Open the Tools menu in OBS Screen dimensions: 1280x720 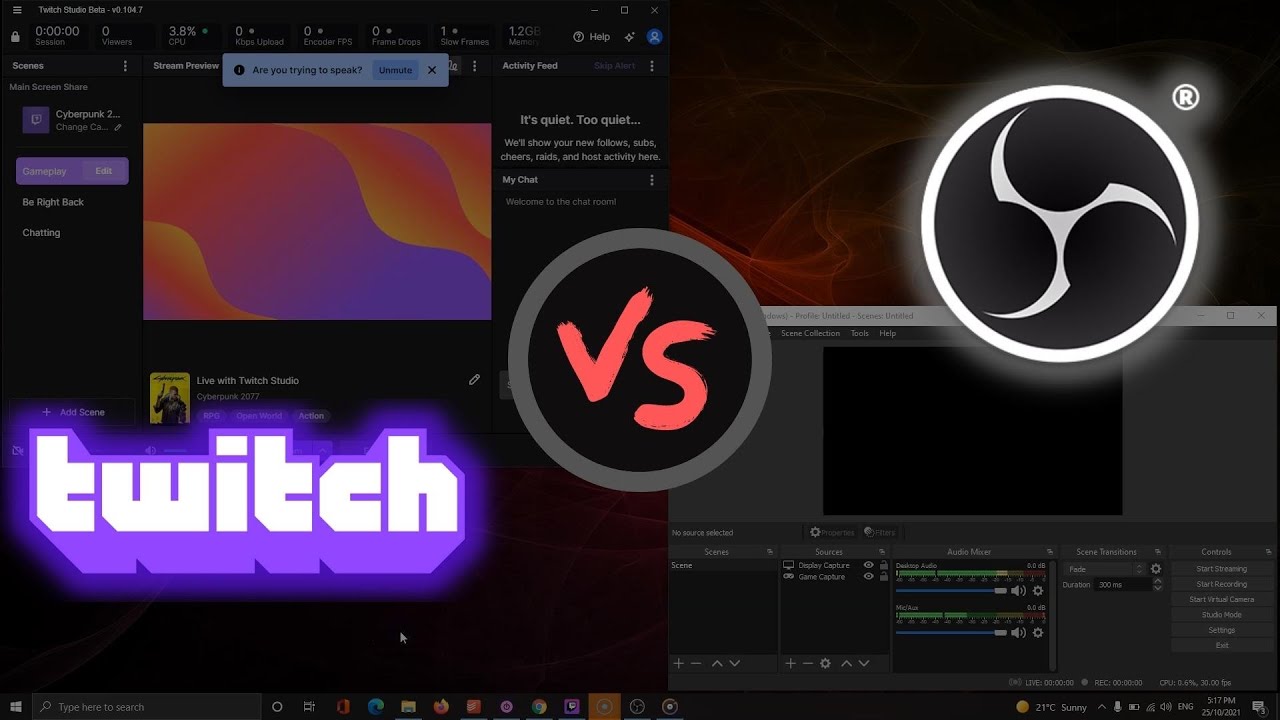(x=859, y=333)
